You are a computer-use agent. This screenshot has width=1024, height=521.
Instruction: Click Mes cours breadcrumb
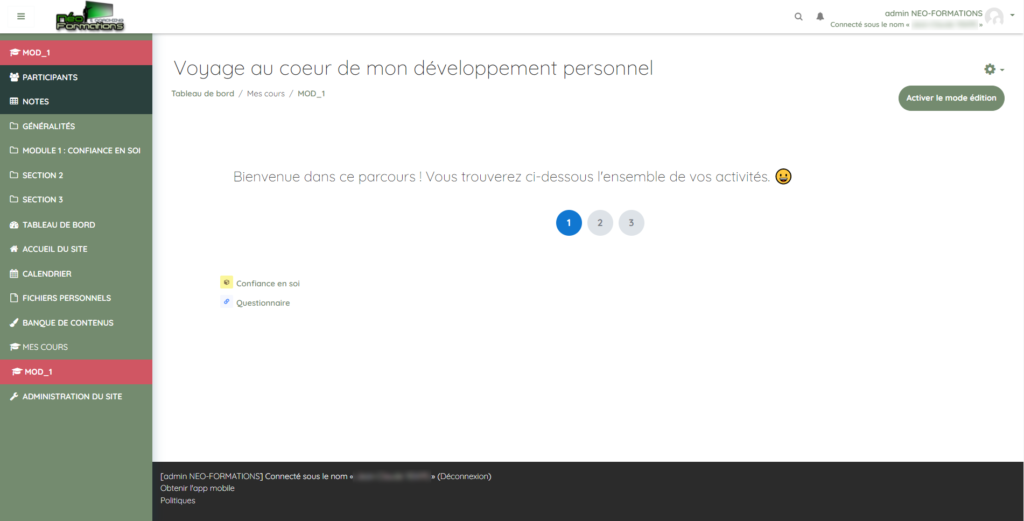[266, 93]
